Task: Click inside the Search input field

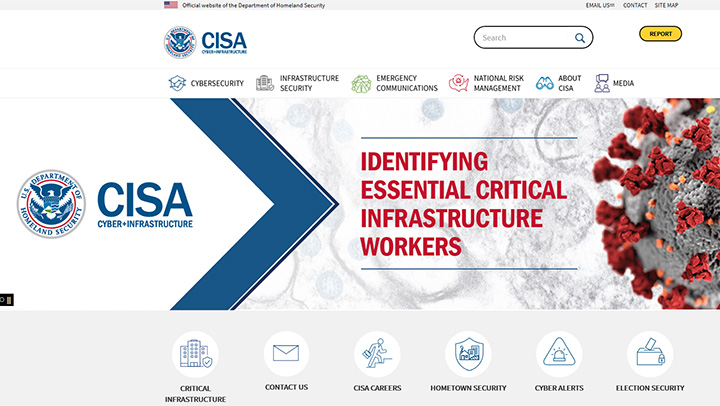Action: coord(523,38)
